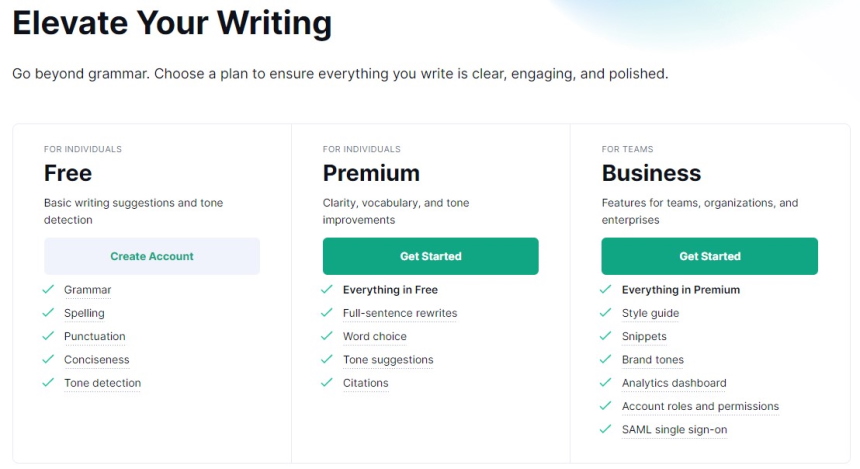Click the Premium plan heading
Image resolution: width=860 pixels, height=469 pixels.
pyautogui.click(x=371, y=173)
